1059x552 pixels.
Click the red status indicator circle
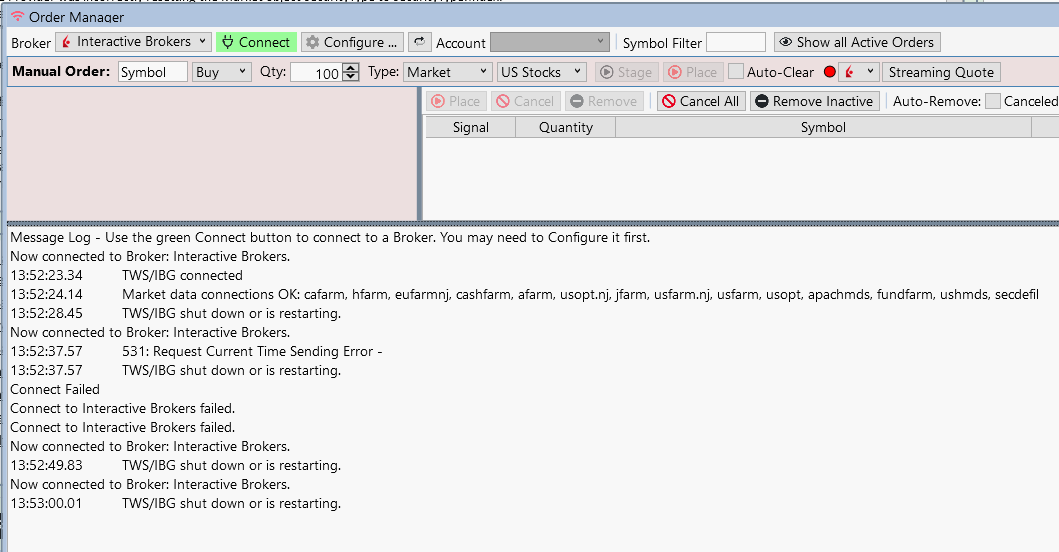[x=829, y=72]
